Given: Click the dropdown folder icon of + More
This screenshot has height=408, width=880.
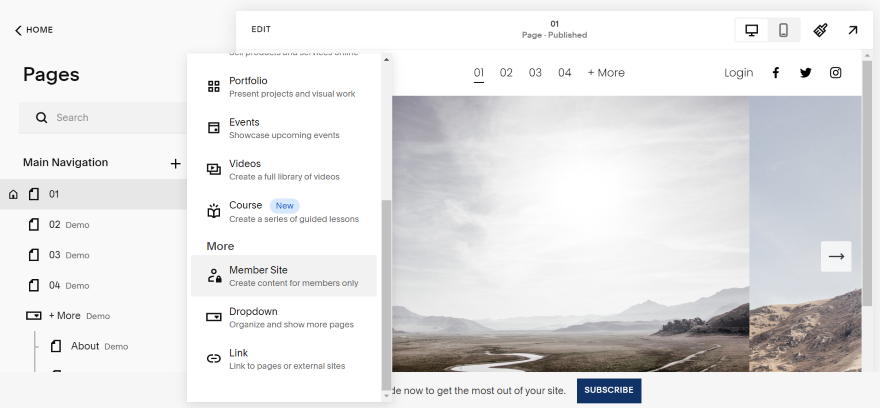Looking at the screenshot, I should pyautogui.click(x=34, y=316).
